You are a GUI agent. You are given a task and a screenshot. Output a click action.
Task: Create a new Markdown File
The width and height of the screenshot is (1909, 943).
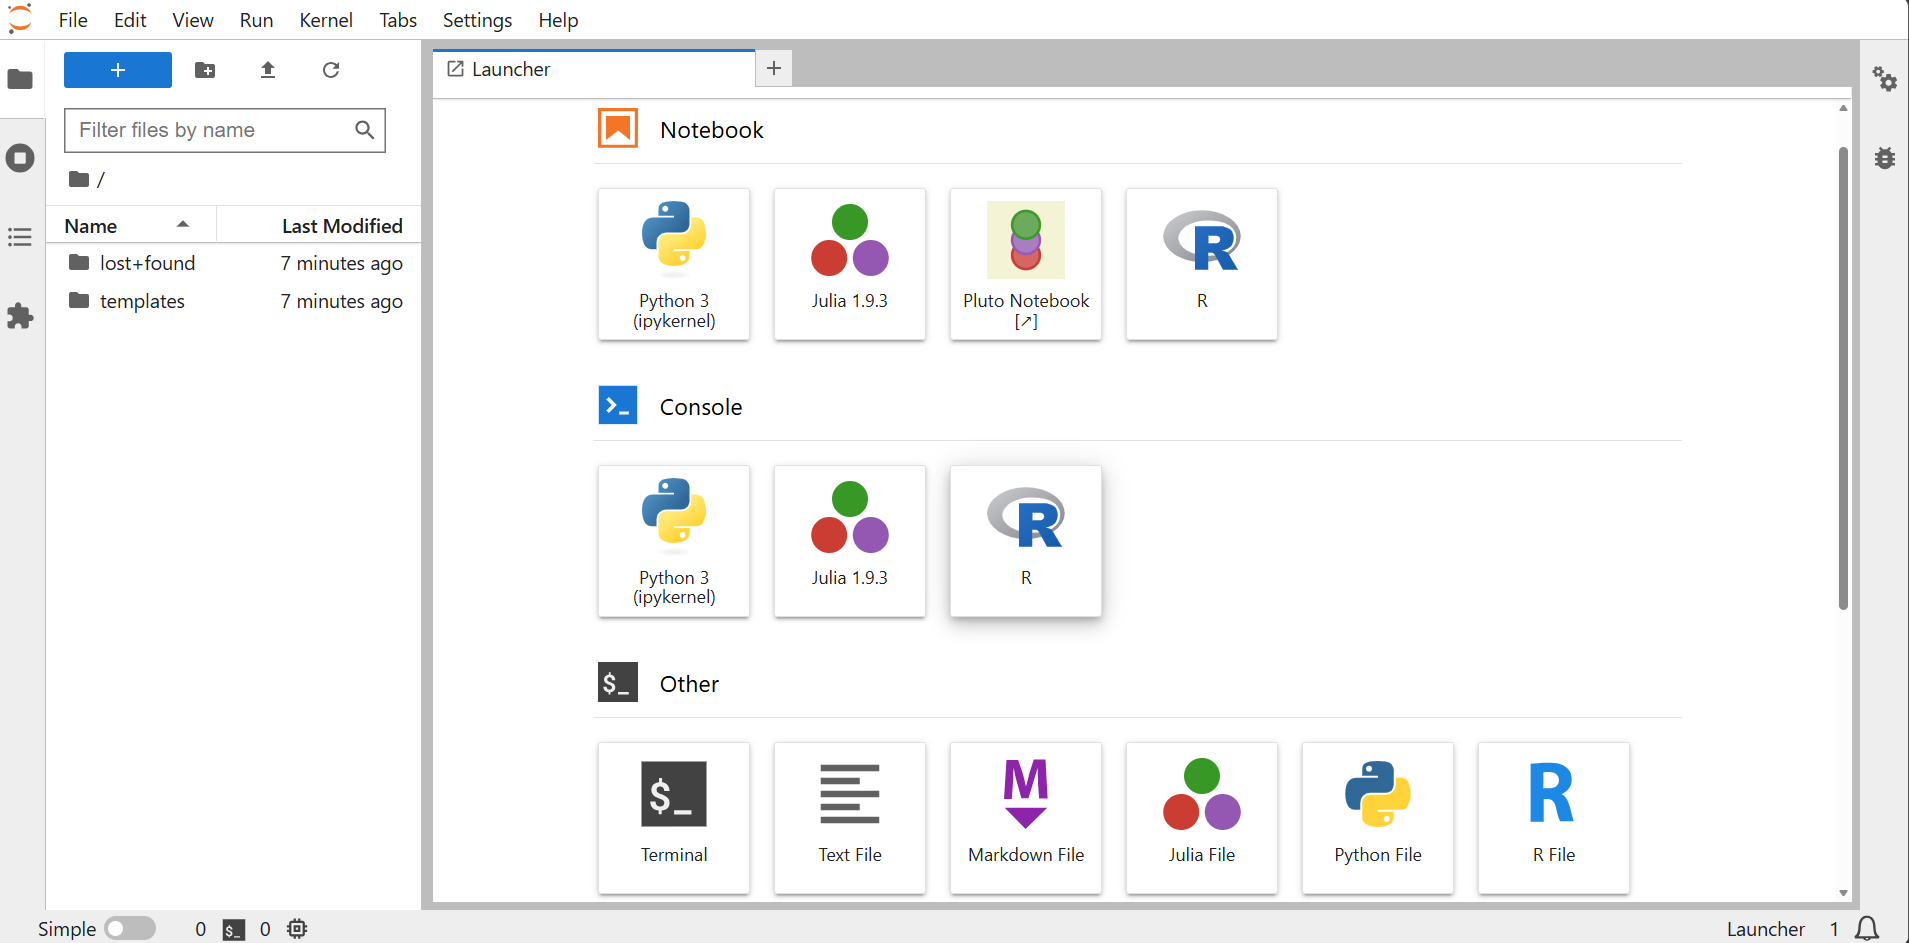coord(1026,818)
